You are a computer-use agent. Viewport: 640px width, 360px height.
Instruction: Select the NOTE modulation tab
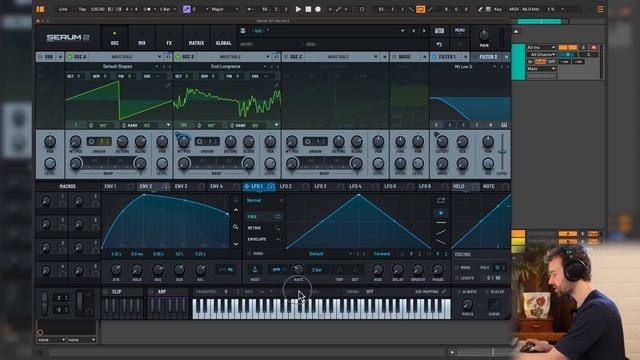coord(489,187)
